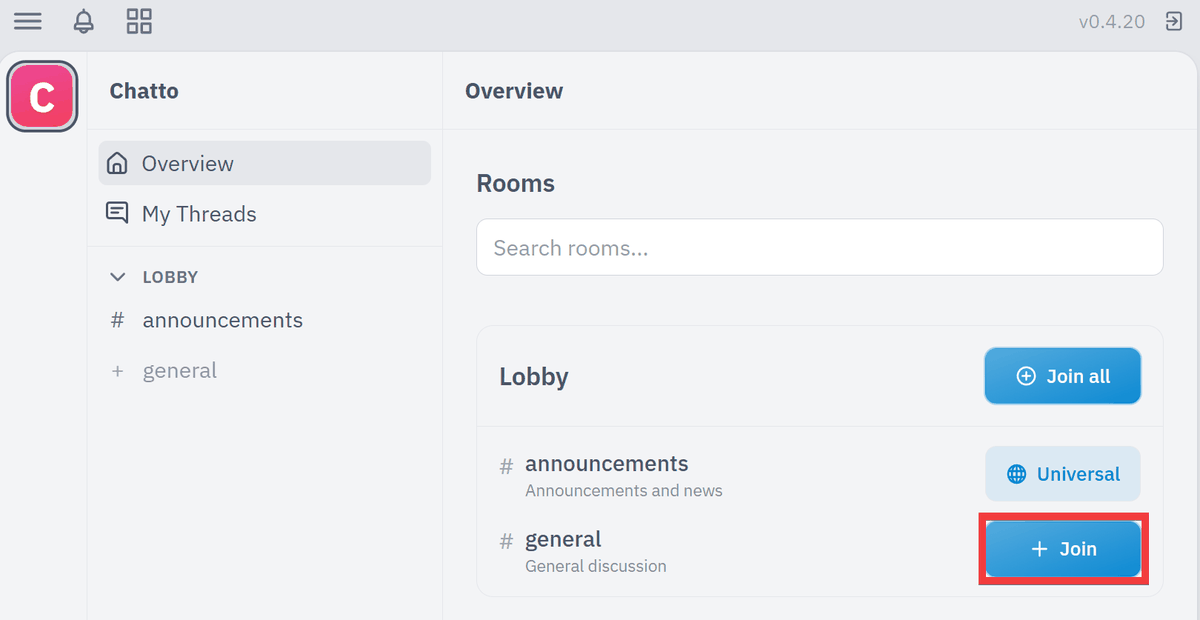Image resolution: width=1200 pixels, height=620 pixels.
Task: Click the globe icon in Universal badge
Action: tap(1016, 474)
